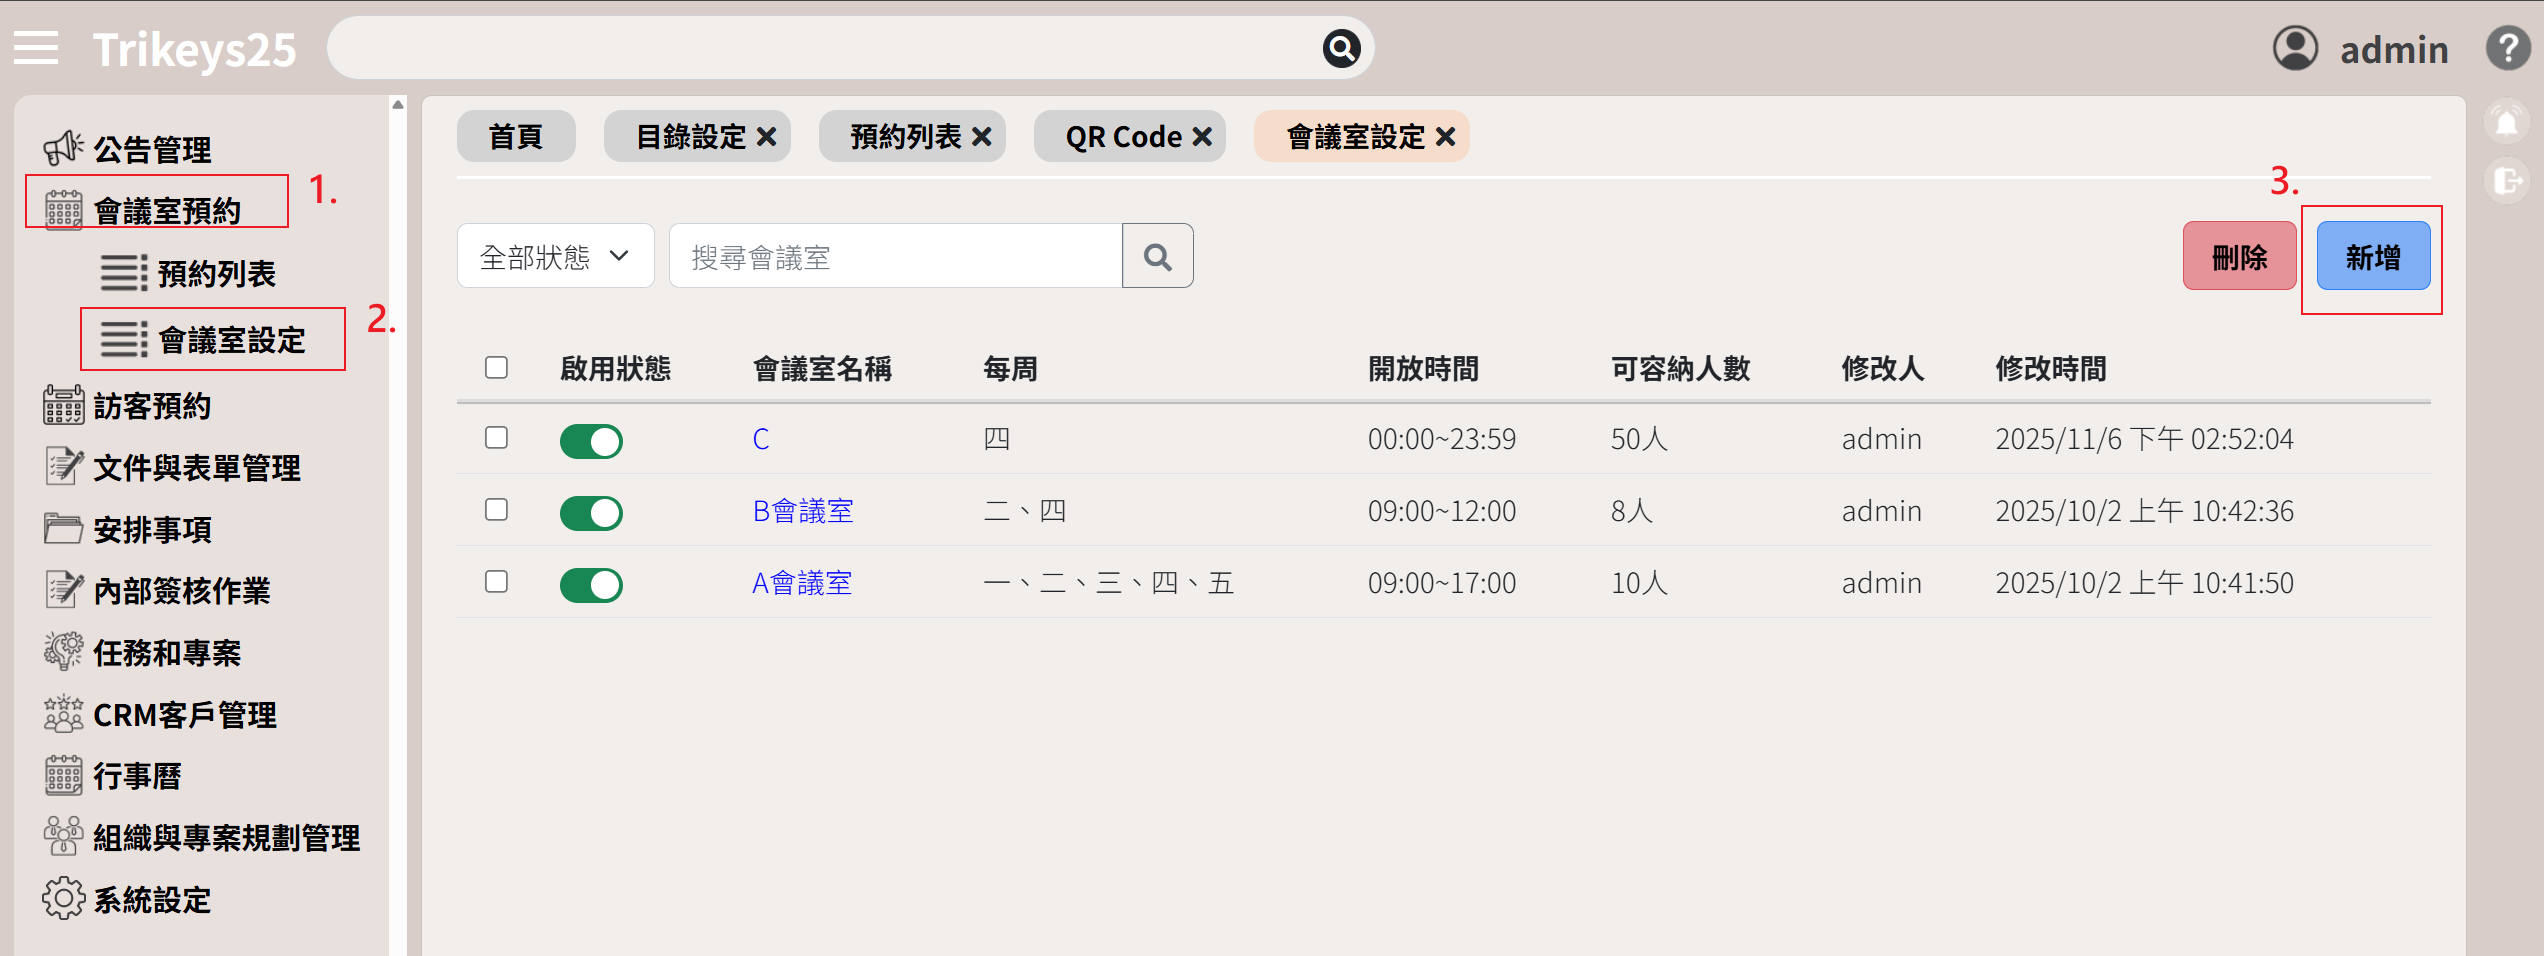Screen dimensions: 2544x956
Task: Click the meeting room search button icon
Action: 1157,257
